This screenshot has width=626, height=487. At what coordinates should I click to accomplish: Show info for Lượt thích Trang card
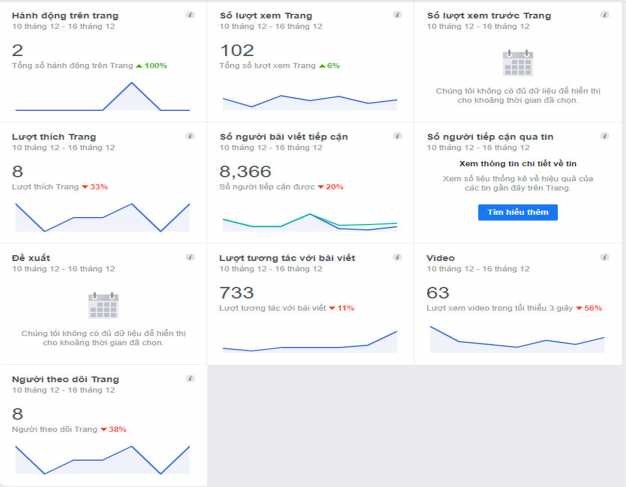coord(191,136)
